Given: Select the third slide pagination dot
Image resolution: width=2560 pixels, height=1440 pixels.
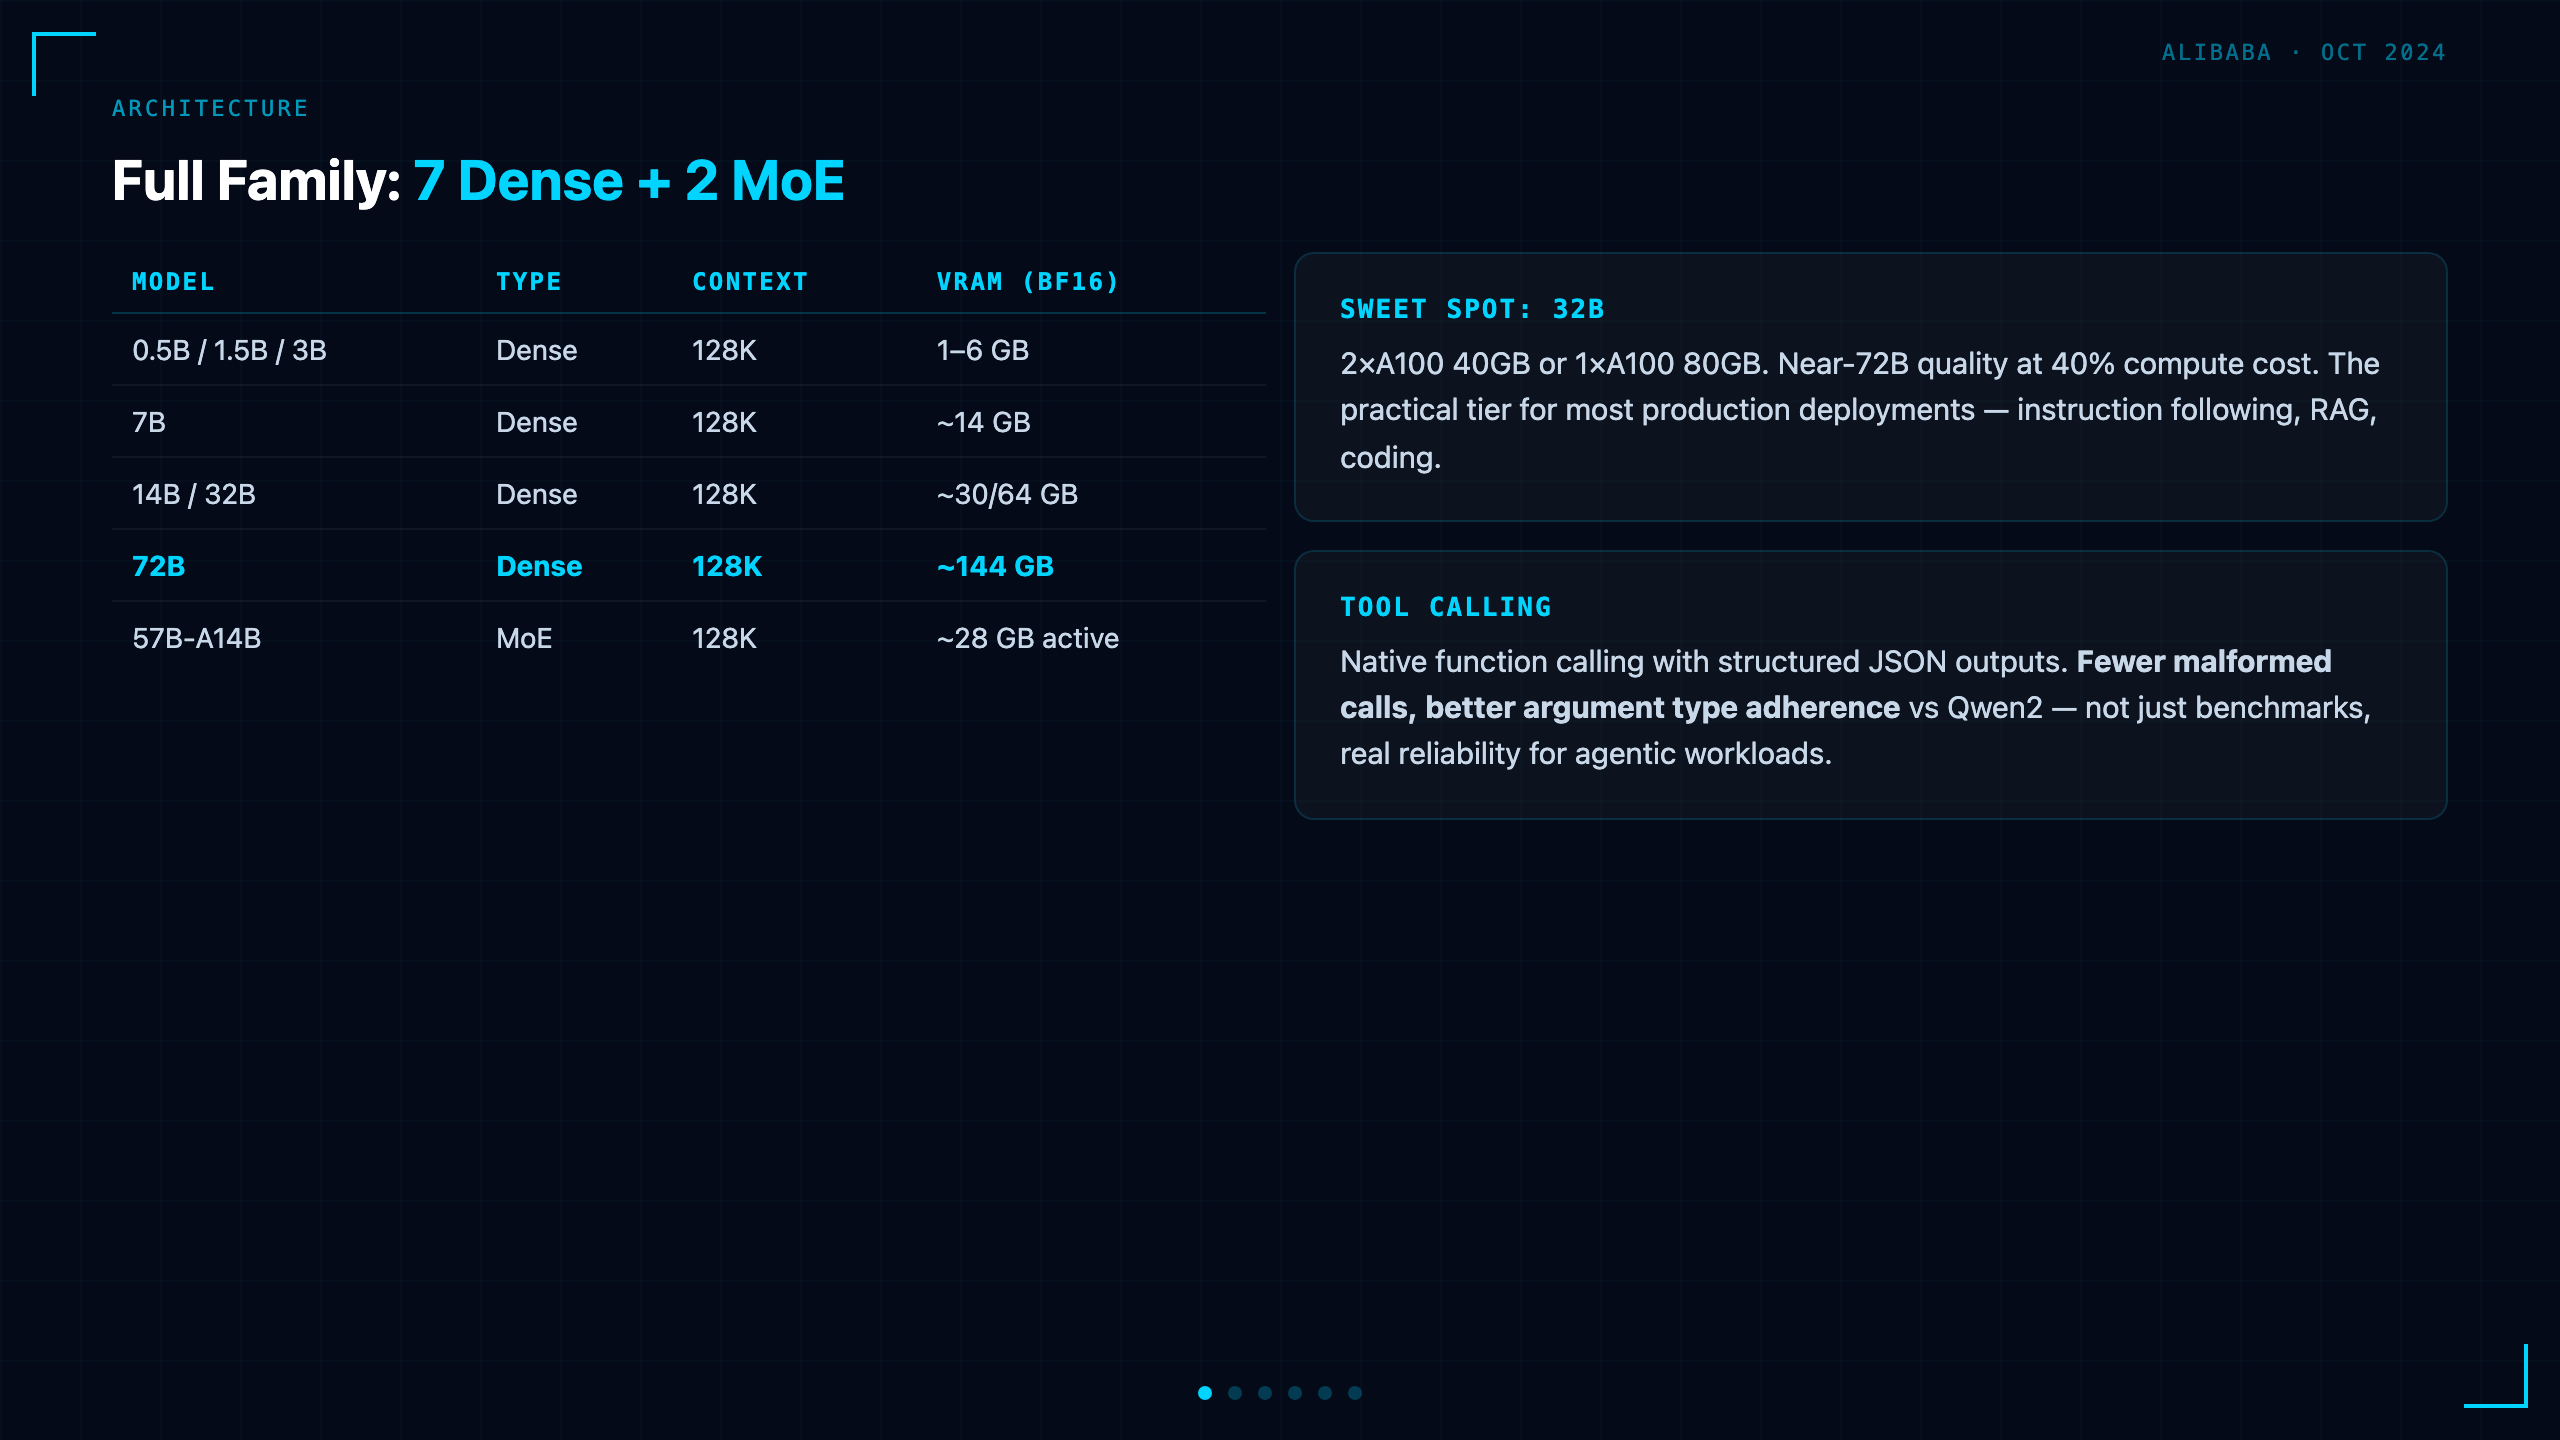Looking at the screenshot, I should click(1265, 1393).
